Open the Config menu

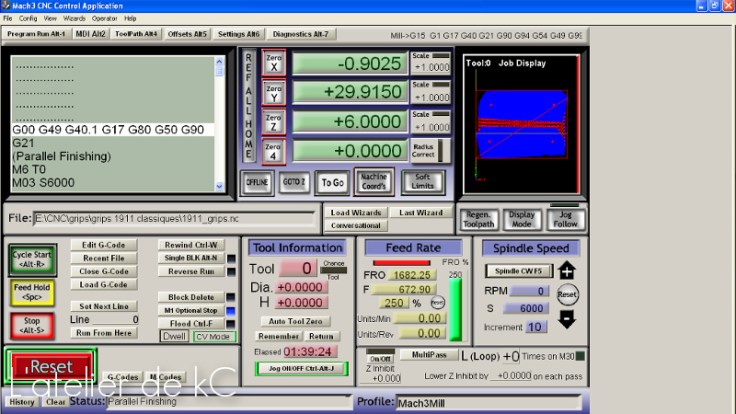[28, 18]
